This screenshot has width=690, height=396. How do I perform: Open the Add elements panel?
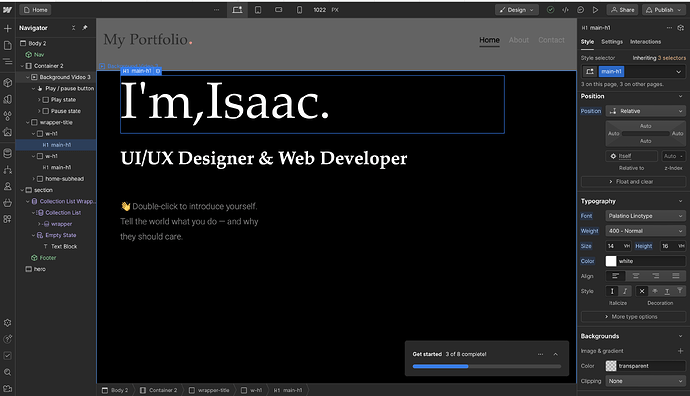tap(7, 29)
